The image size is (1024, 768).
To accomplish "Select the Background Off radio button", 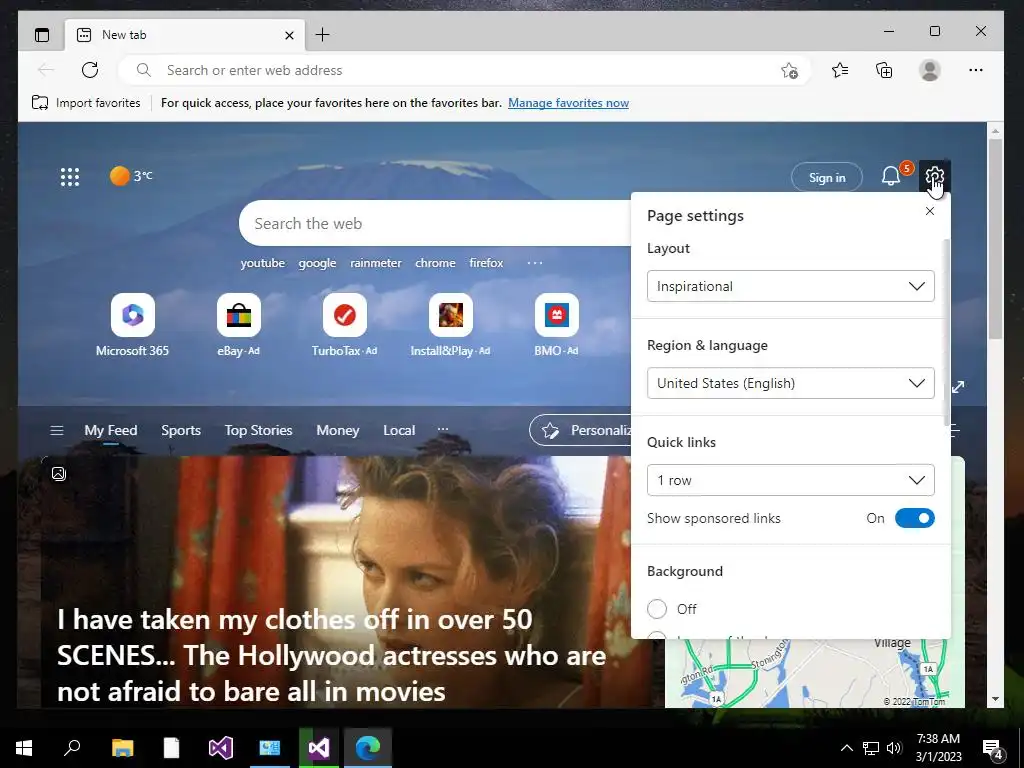I will pos(657,609).
